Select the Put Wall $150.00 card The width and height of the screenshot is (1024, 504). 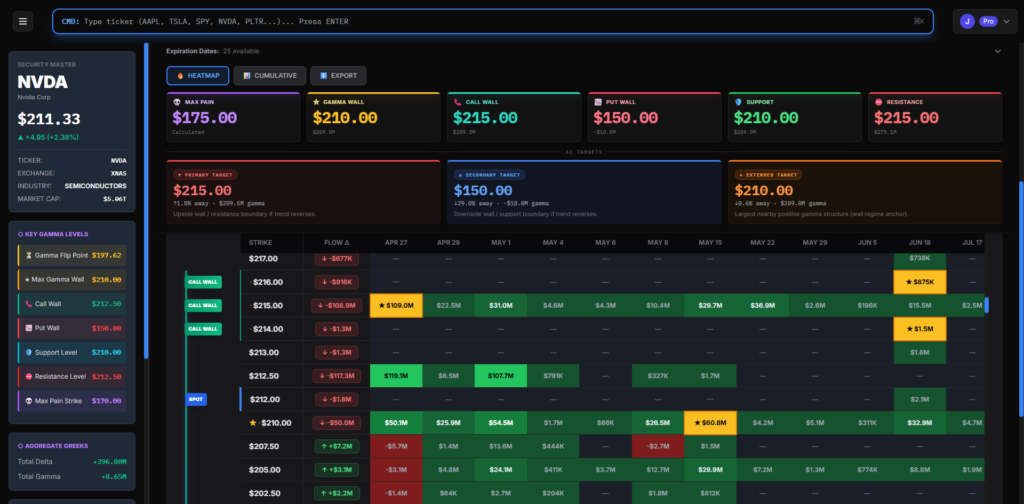(x=654, y=117)
